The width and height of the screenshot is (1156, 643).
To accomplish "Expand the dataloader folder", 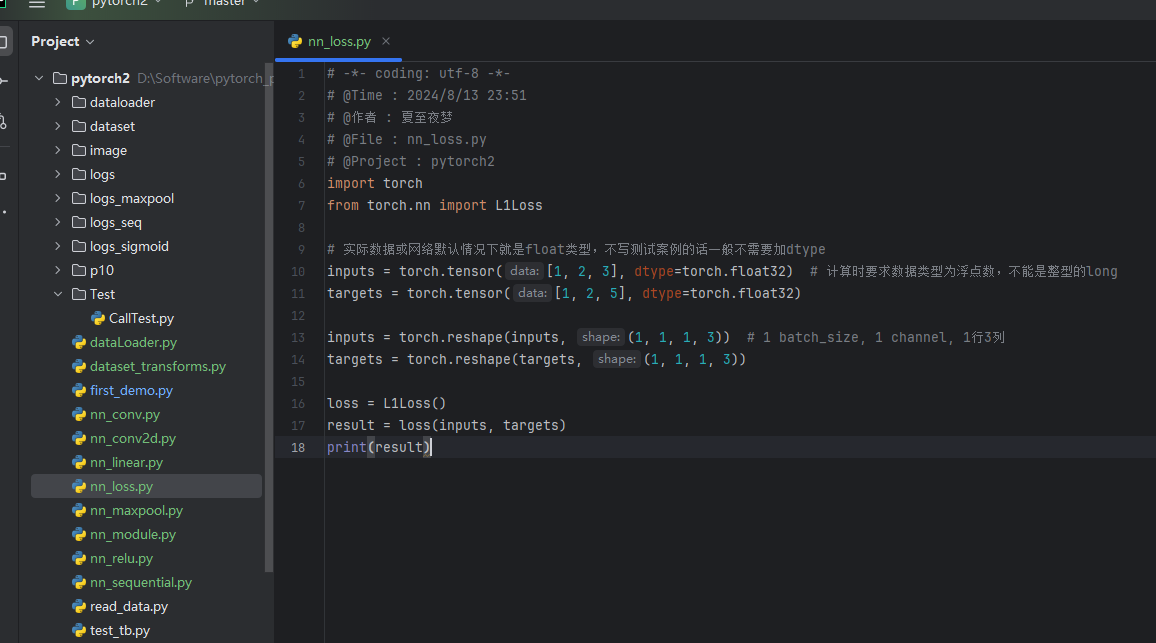I will tap(58, 102).
